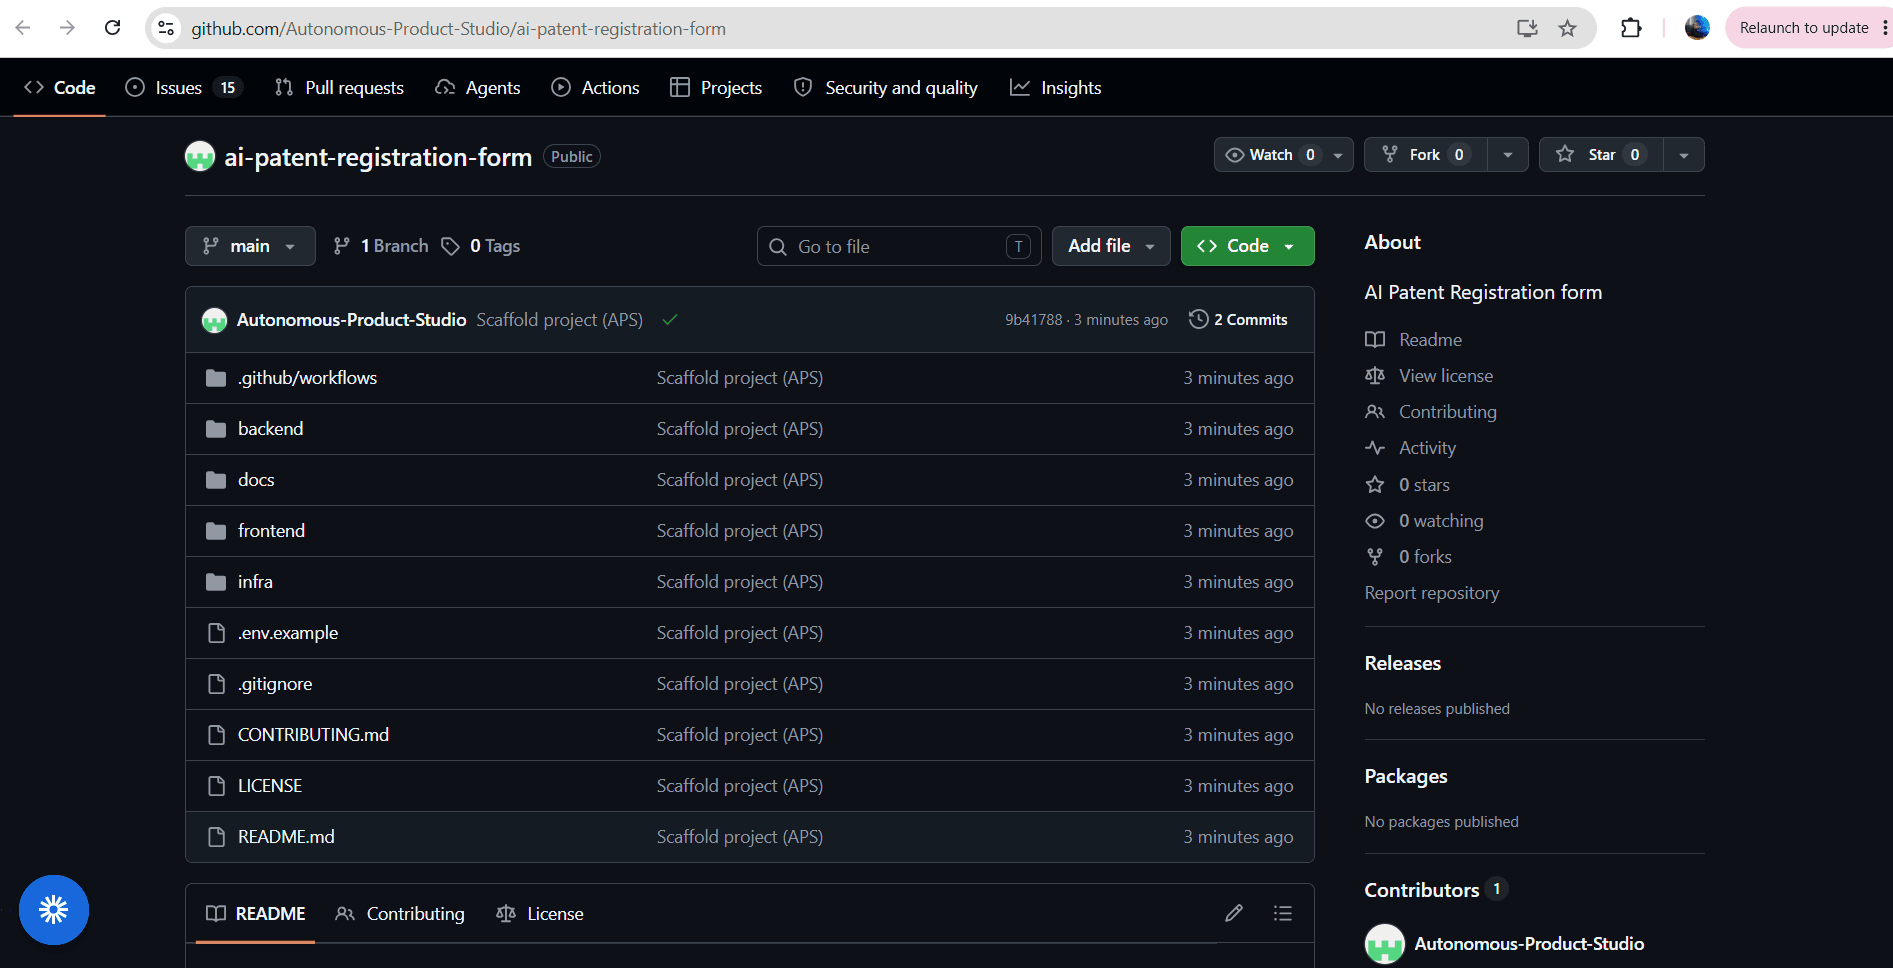Open the frontend folder
Viewport: 1893px width, 968px height.
pyautogui.click(x=271, y=531)
